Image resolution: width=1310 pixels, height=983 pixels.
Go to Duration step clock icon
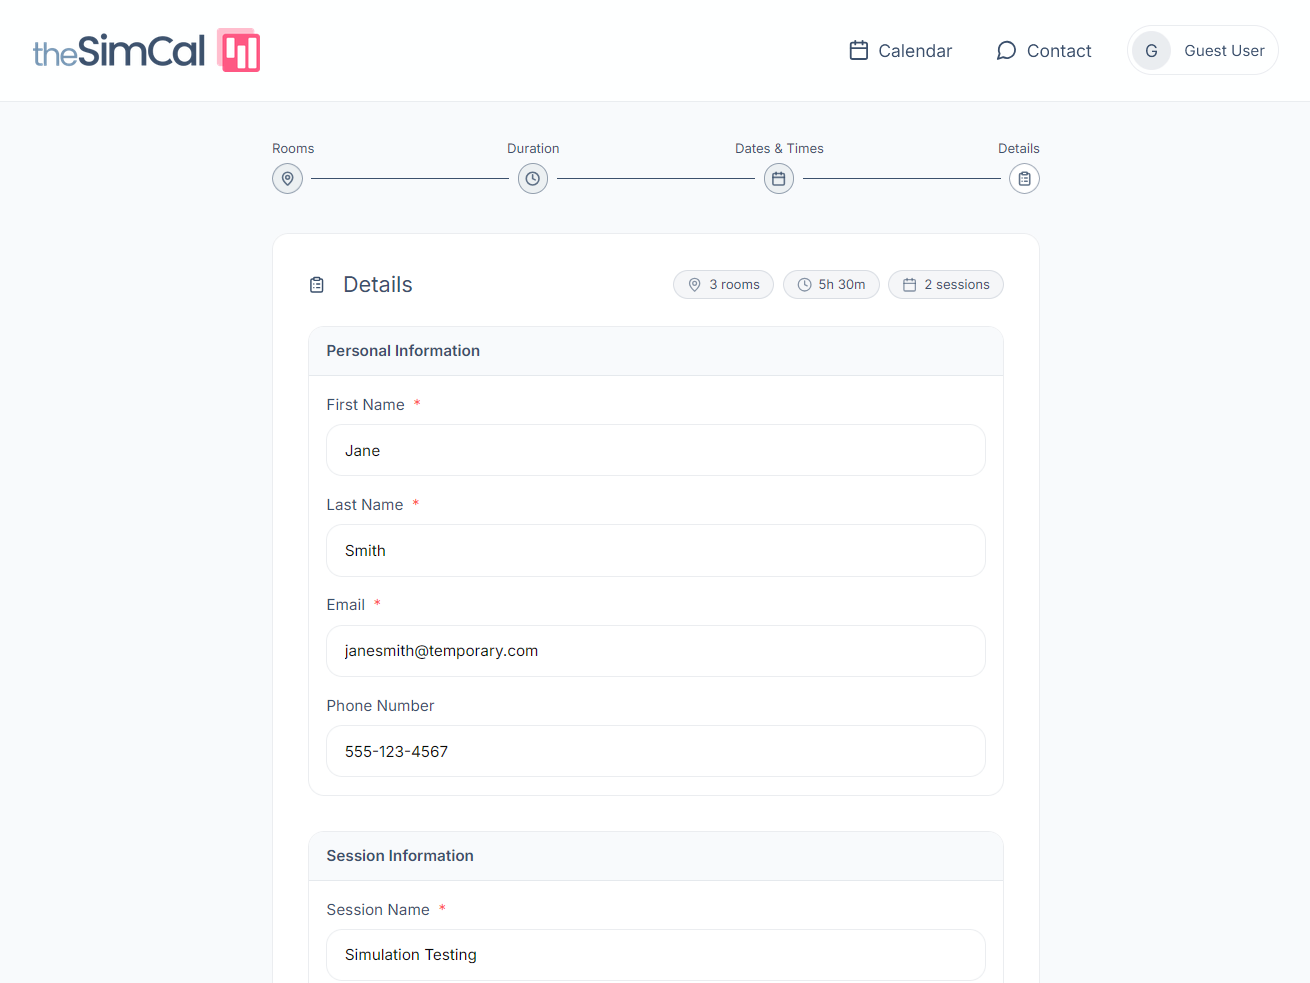[533, 179]
